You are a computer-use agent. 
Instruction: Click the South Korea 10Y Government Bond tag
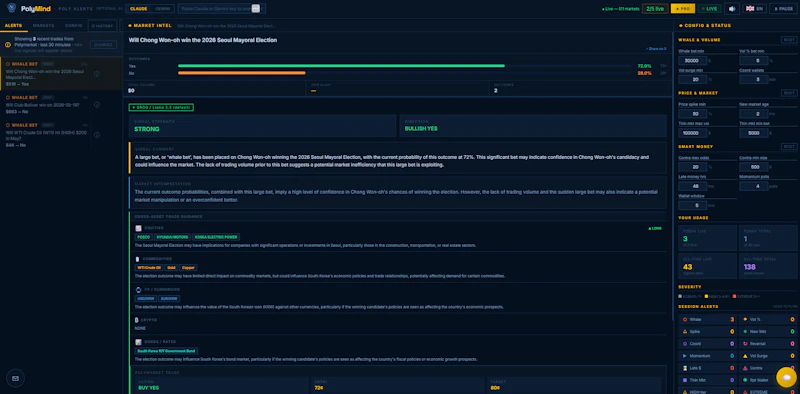[x=166, y=351]
